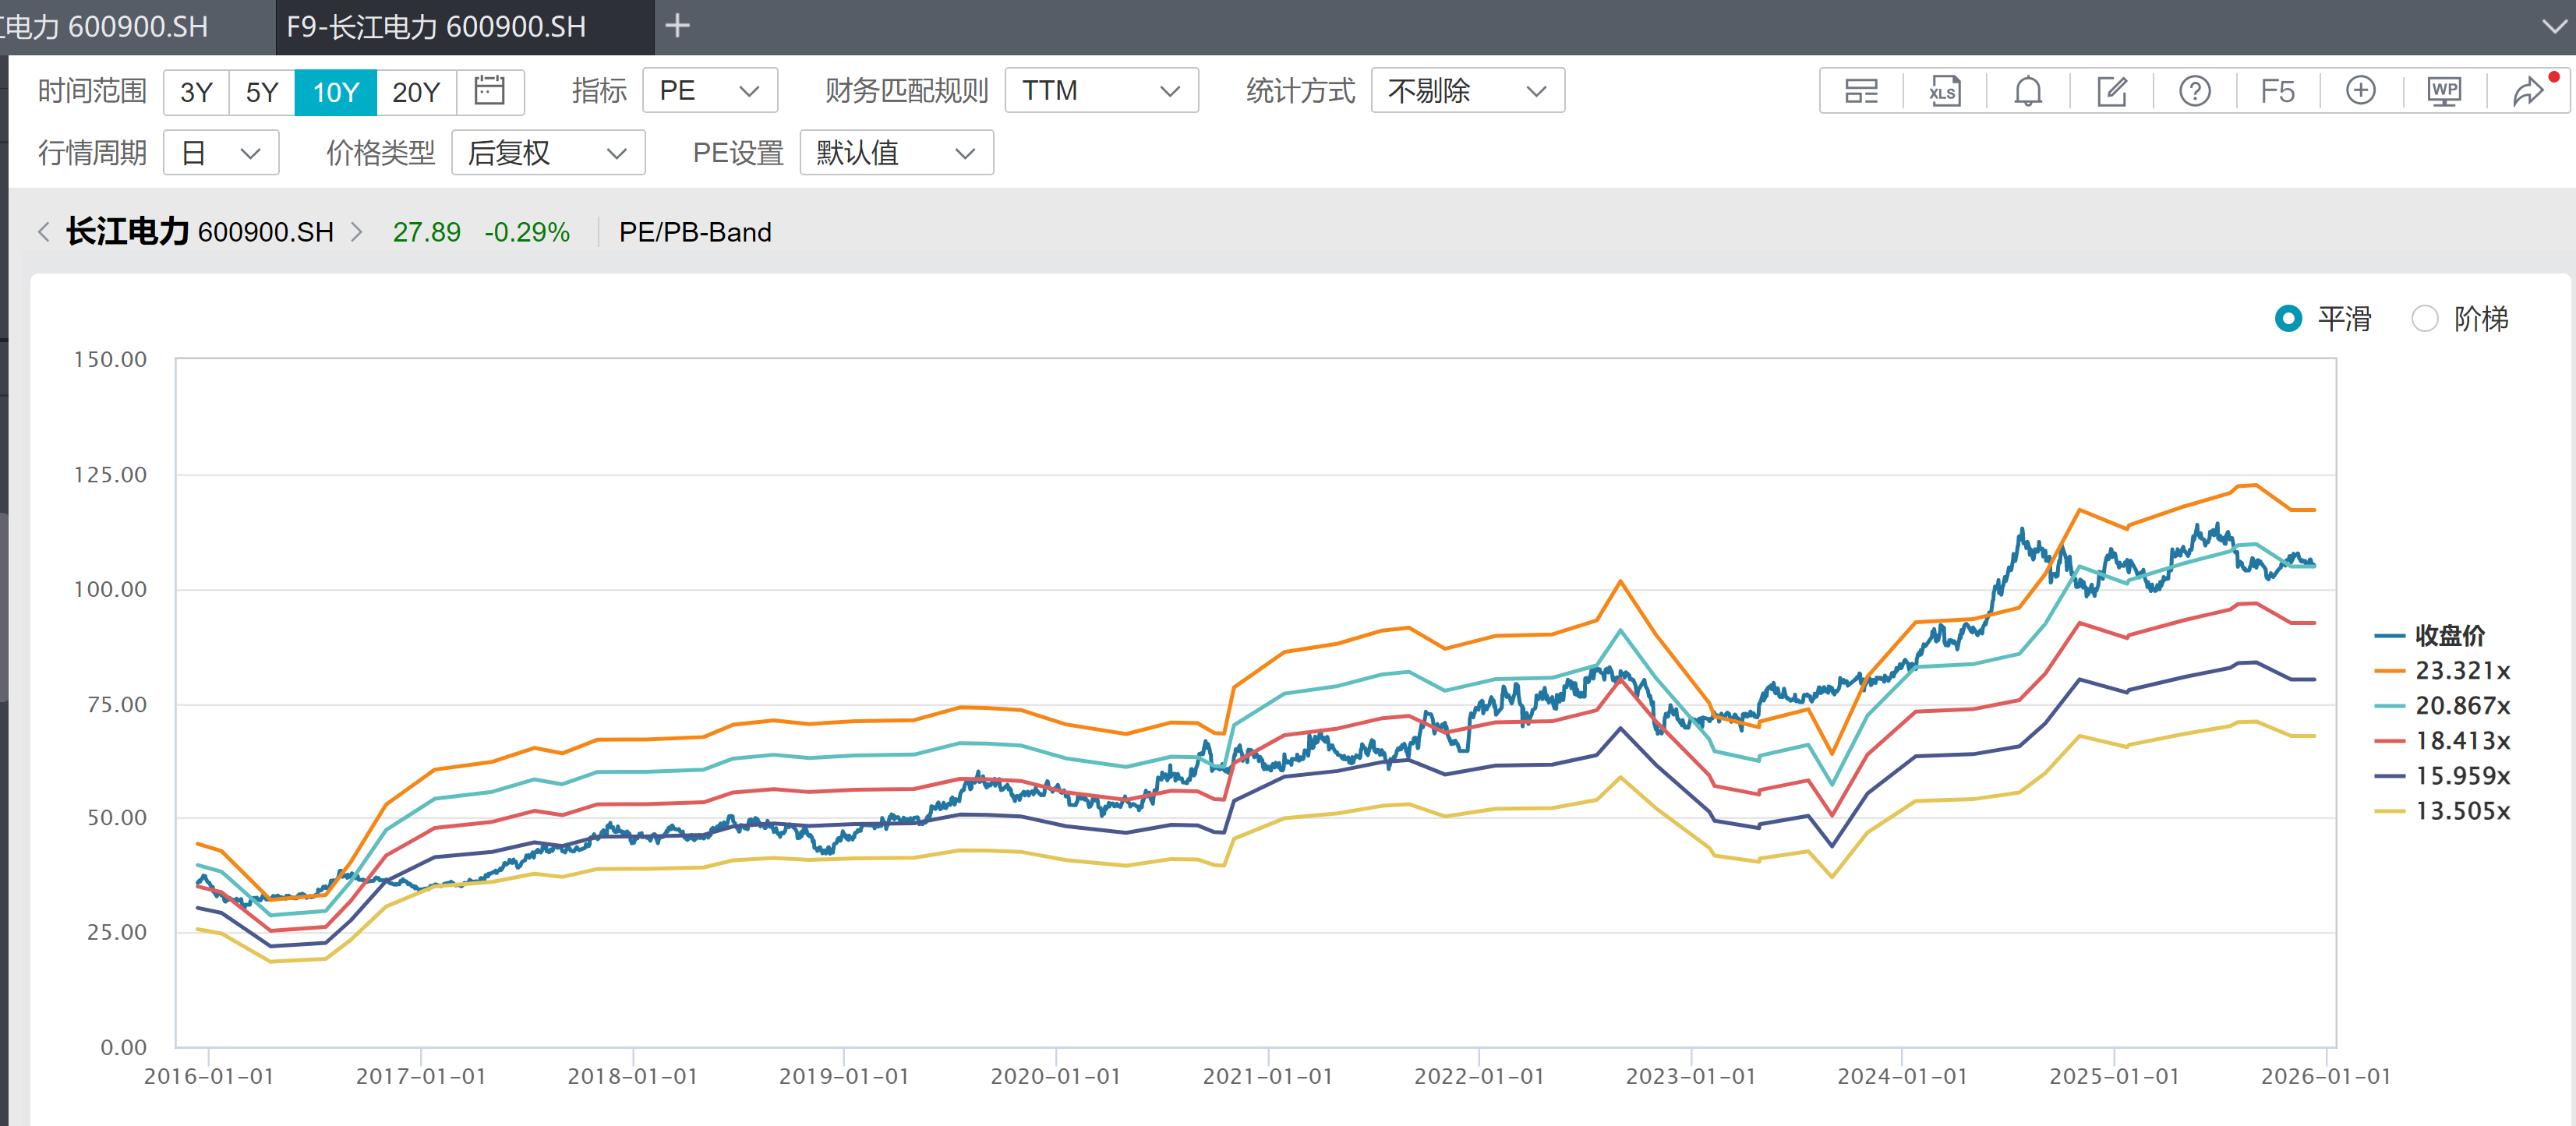Open the edit note pencil icon
The width and height of the screenshot is (2576, 1126).
[2111, 91]
